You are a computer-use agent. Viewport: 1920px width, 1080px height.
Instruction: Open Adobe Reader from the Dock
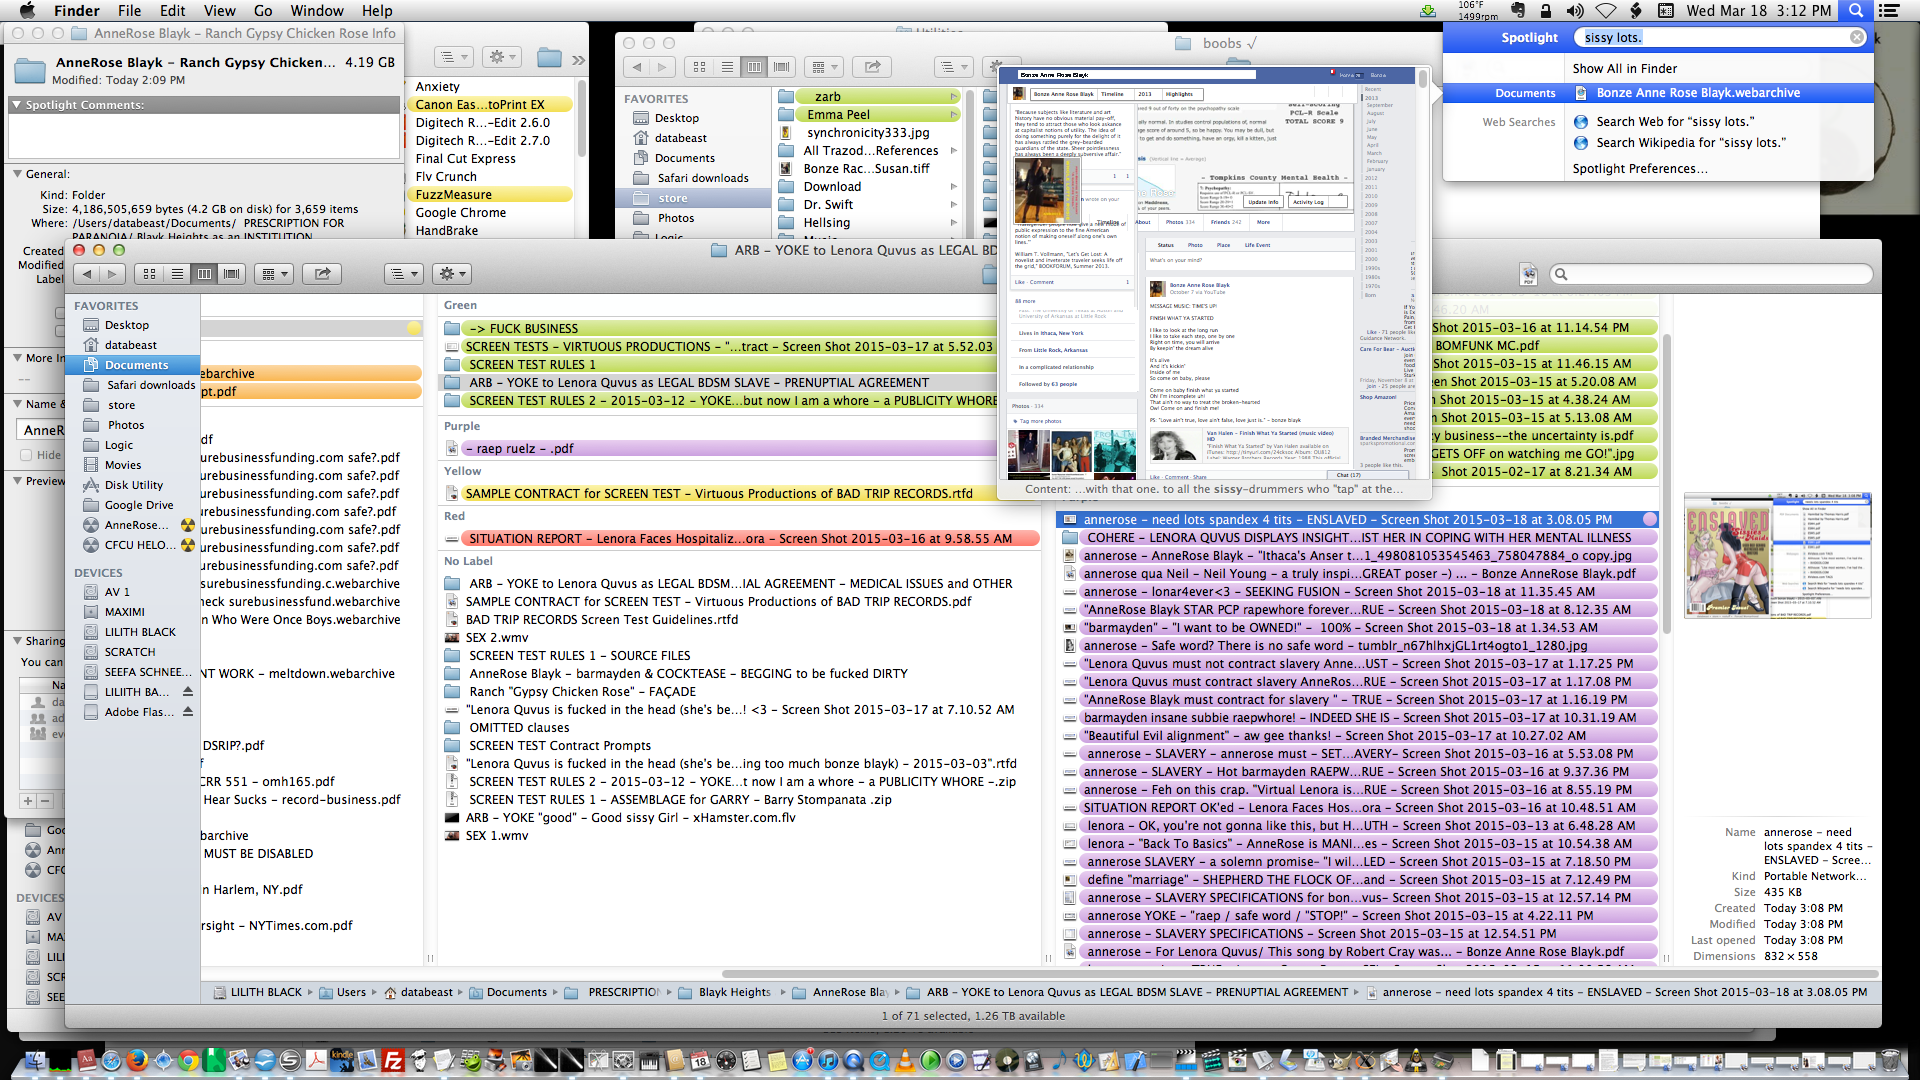tap(316, 1061)
